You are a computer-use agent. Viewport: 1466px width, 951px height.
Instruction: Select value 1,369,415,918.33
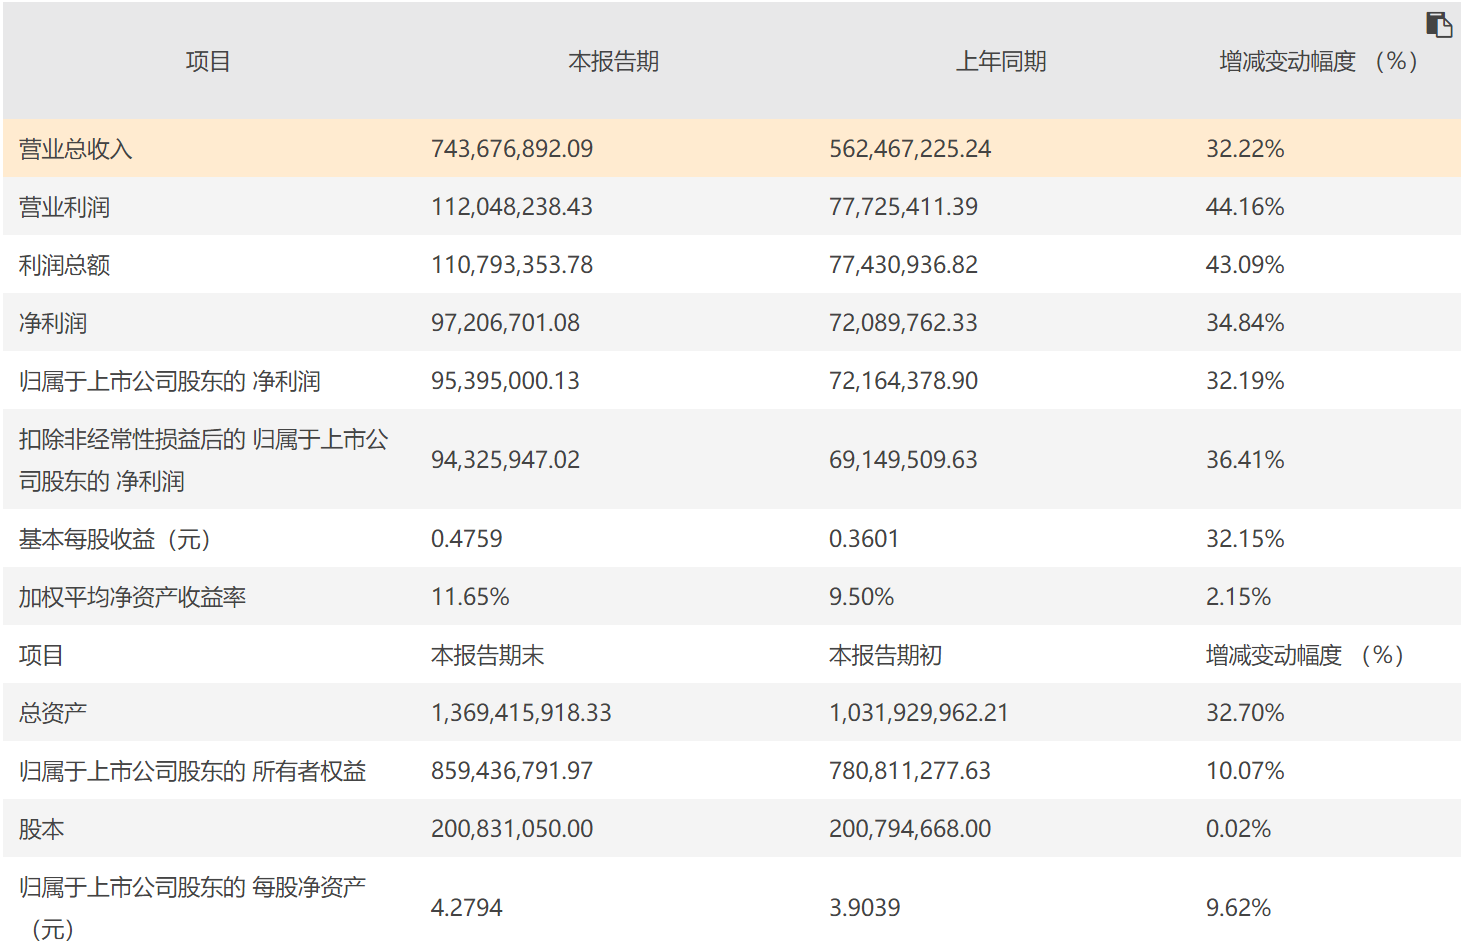pyautogui.click(x=521, y=713)
